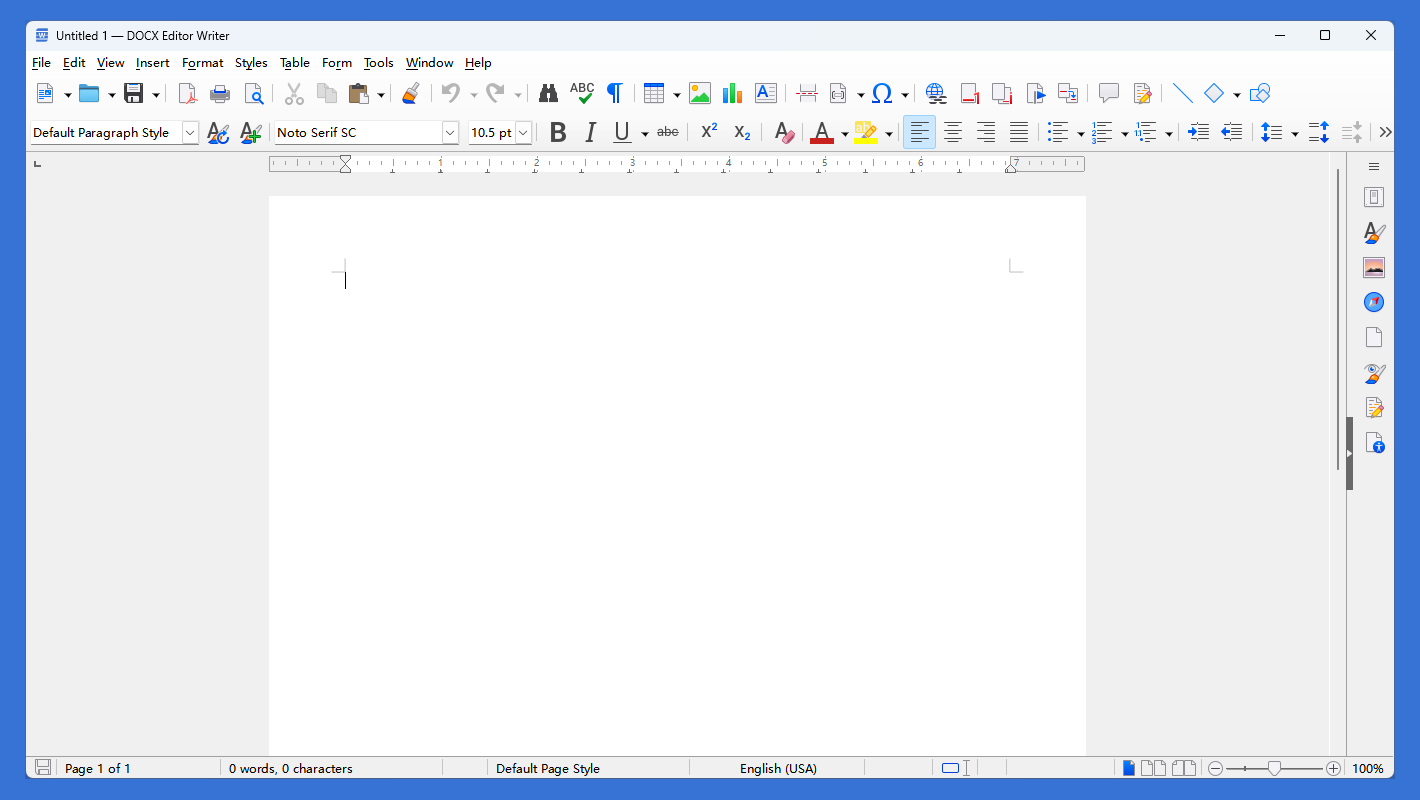The image size is (1420, 800).
Task: Insert a hyperlink with globe icon
Action: tap(936, 94)
